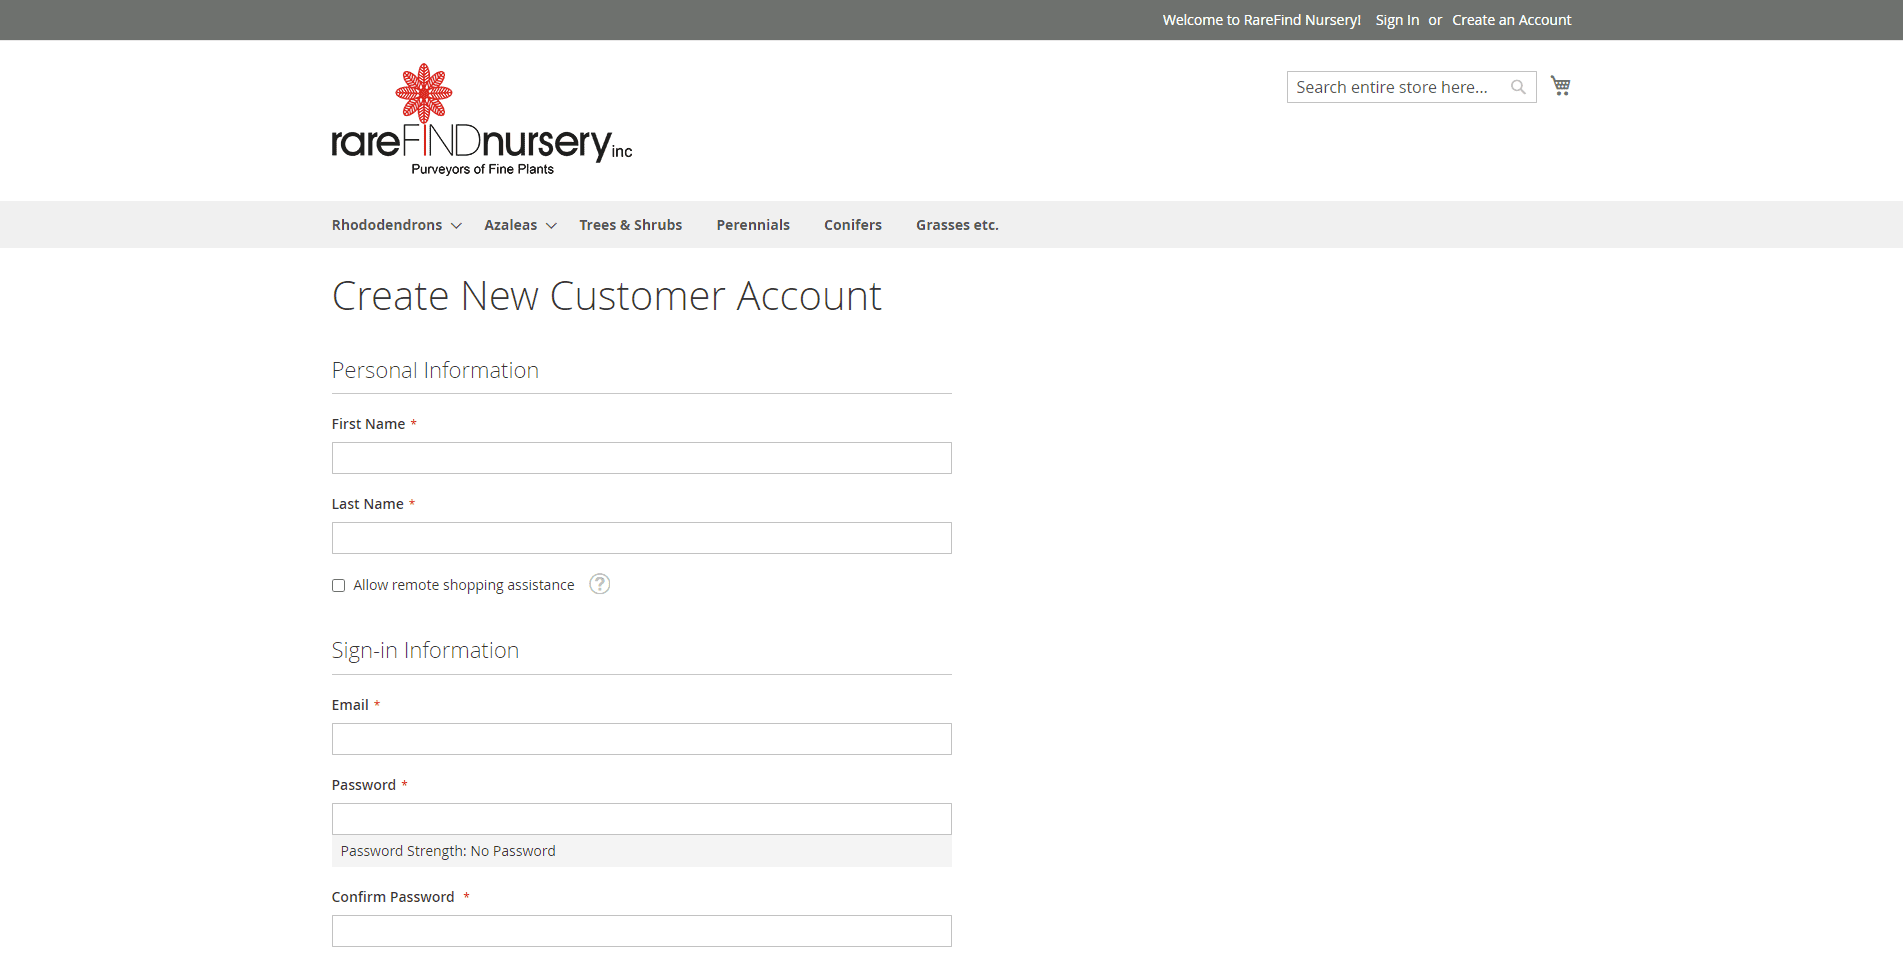Click the remote assistance help question mark
The width and height of the screenshot is (1903, 961).
(599, 584)
